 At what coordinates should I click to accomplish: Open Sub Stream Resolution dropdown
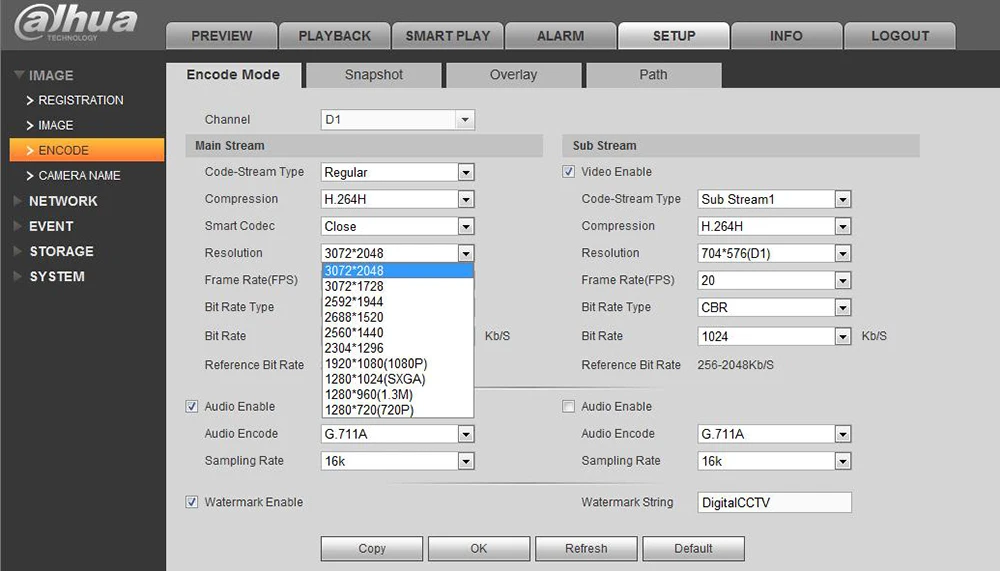coord(774,253)
